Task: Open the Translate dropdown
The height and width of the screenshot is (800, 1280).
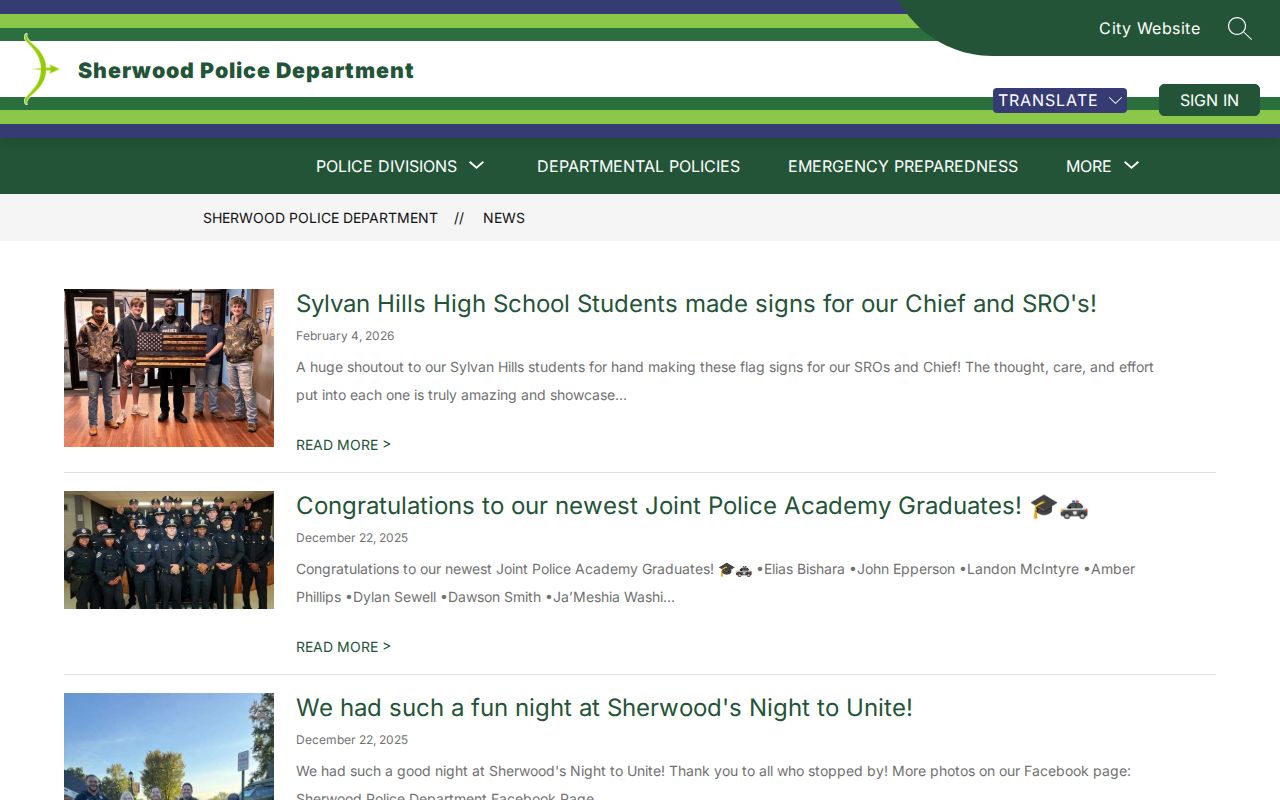Action: tap(1060, 100)
